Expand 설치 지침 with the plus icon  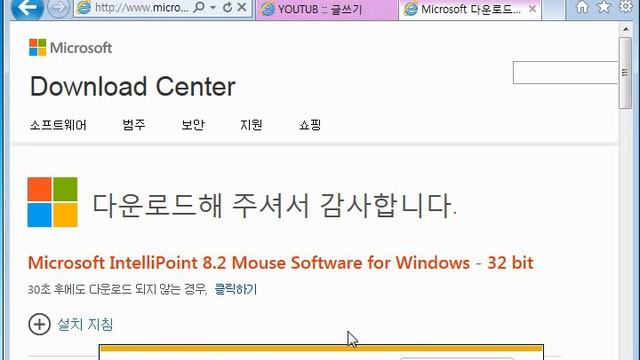[x=40, y=324]
